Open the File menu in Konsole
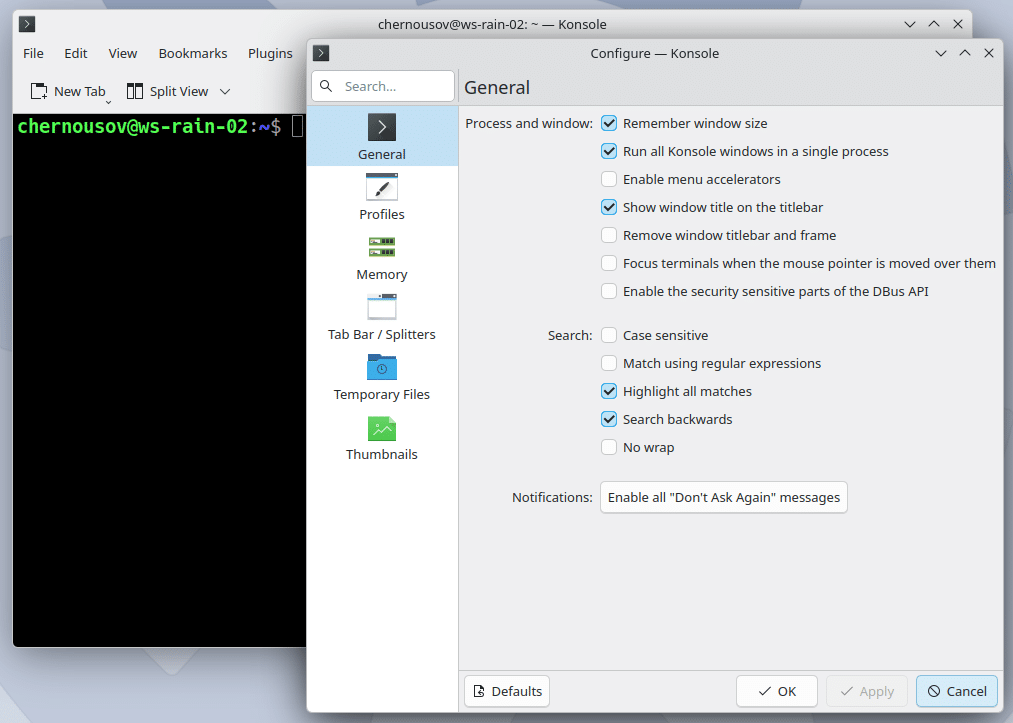This screenshot has width=1013, height=723. [x=33, y=54]
